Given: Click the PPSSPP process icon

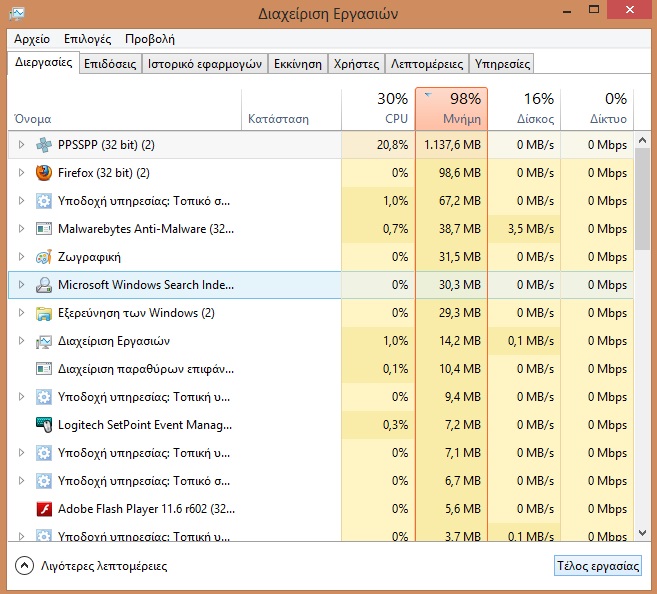Looking at the screenshot, I should (44, 145).
